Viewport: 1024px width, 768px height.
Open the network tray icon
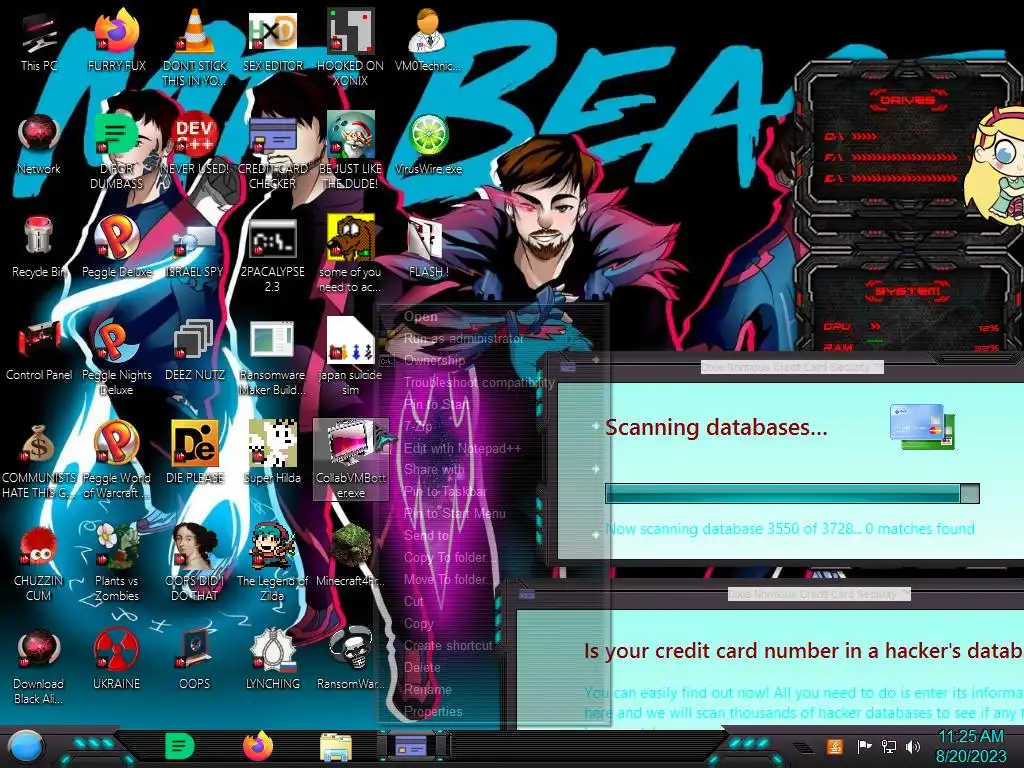(888, 746)
